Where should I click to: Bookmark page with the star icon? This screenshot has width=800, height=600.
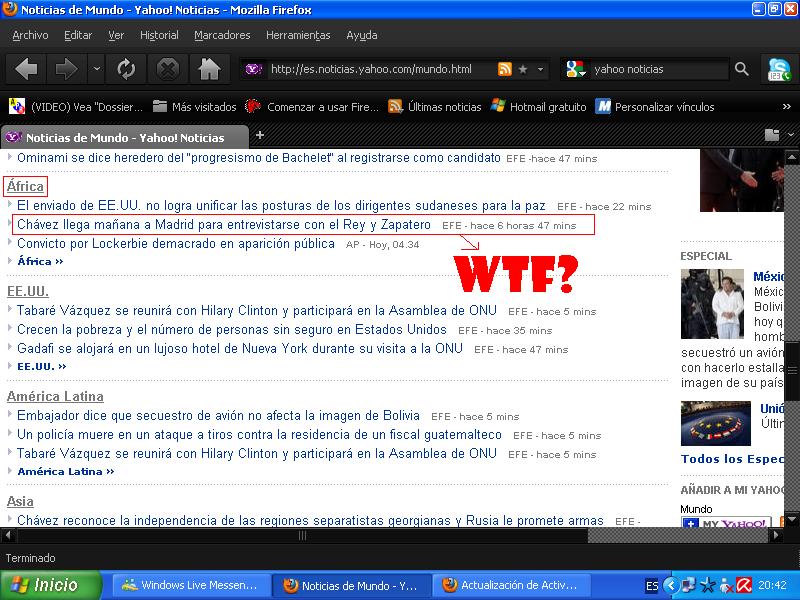point(523,69)
